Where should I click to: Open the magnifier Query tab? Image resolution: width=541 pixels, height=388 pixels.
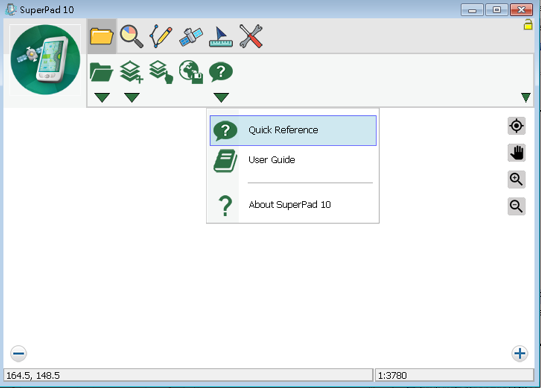pyautogui.click(x=131, y=36)
